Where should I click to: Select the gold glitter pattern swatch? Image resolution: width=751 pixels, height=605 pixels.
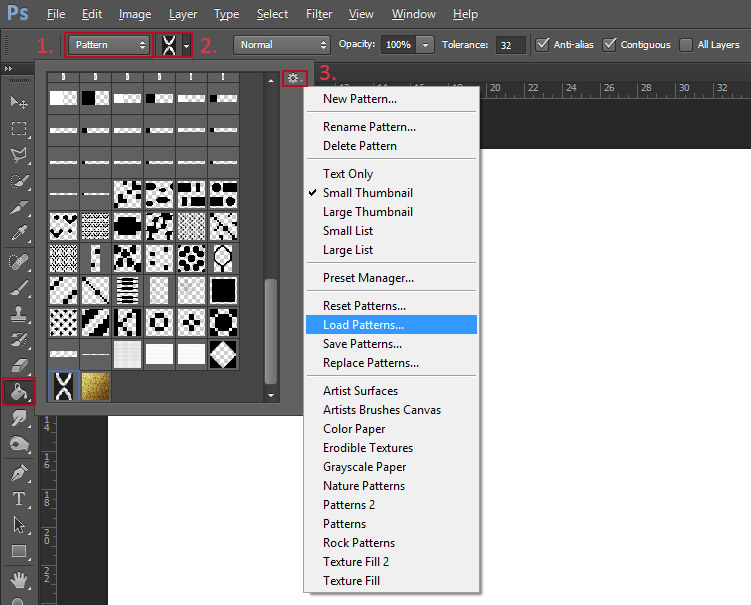(x=96, y=386)
